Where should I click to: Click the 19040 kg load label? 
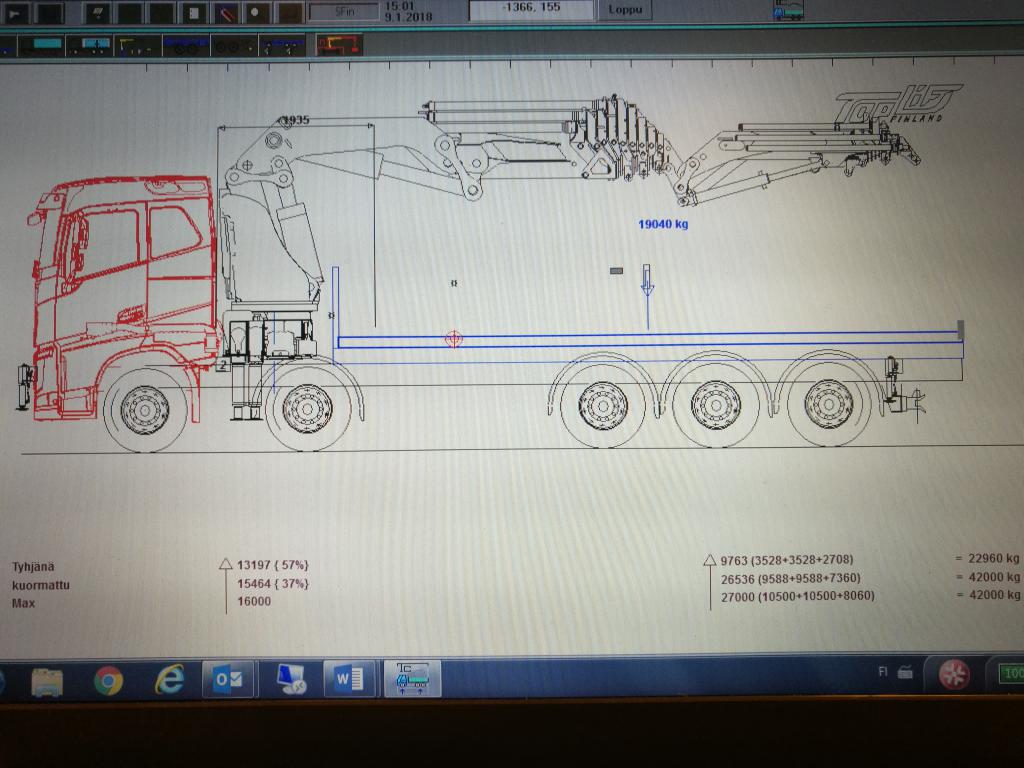(x=663, y=224)
